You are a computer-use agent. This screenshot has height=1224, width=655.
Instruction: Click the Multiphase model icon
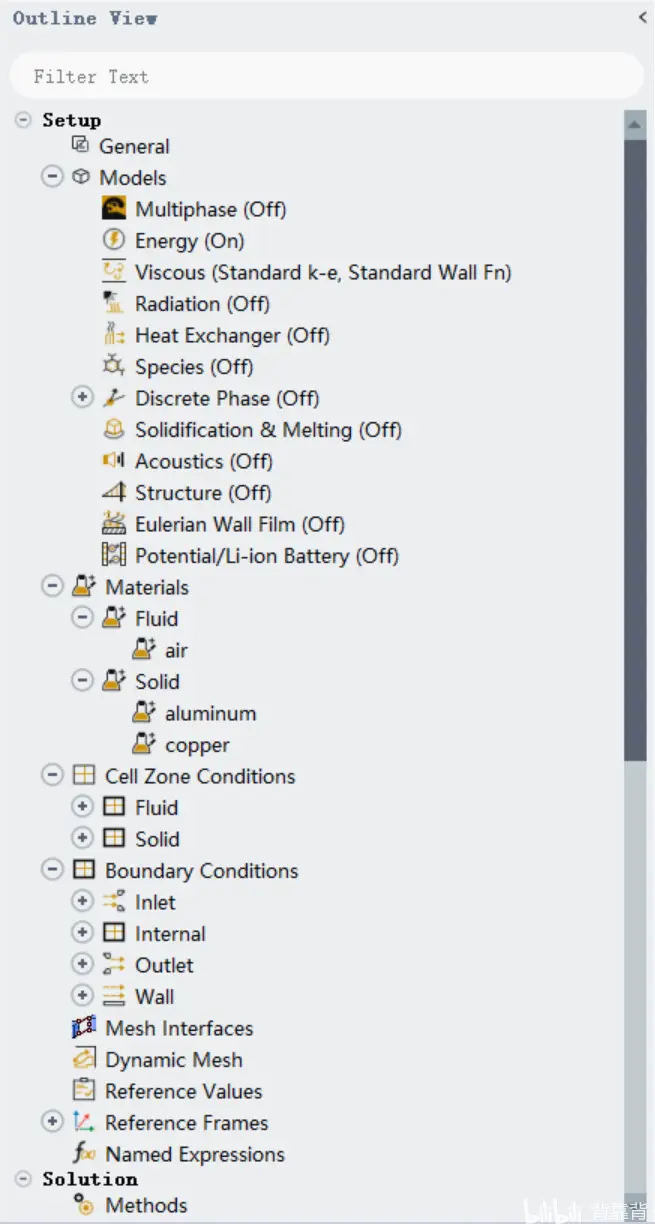[x=114, y=209]
